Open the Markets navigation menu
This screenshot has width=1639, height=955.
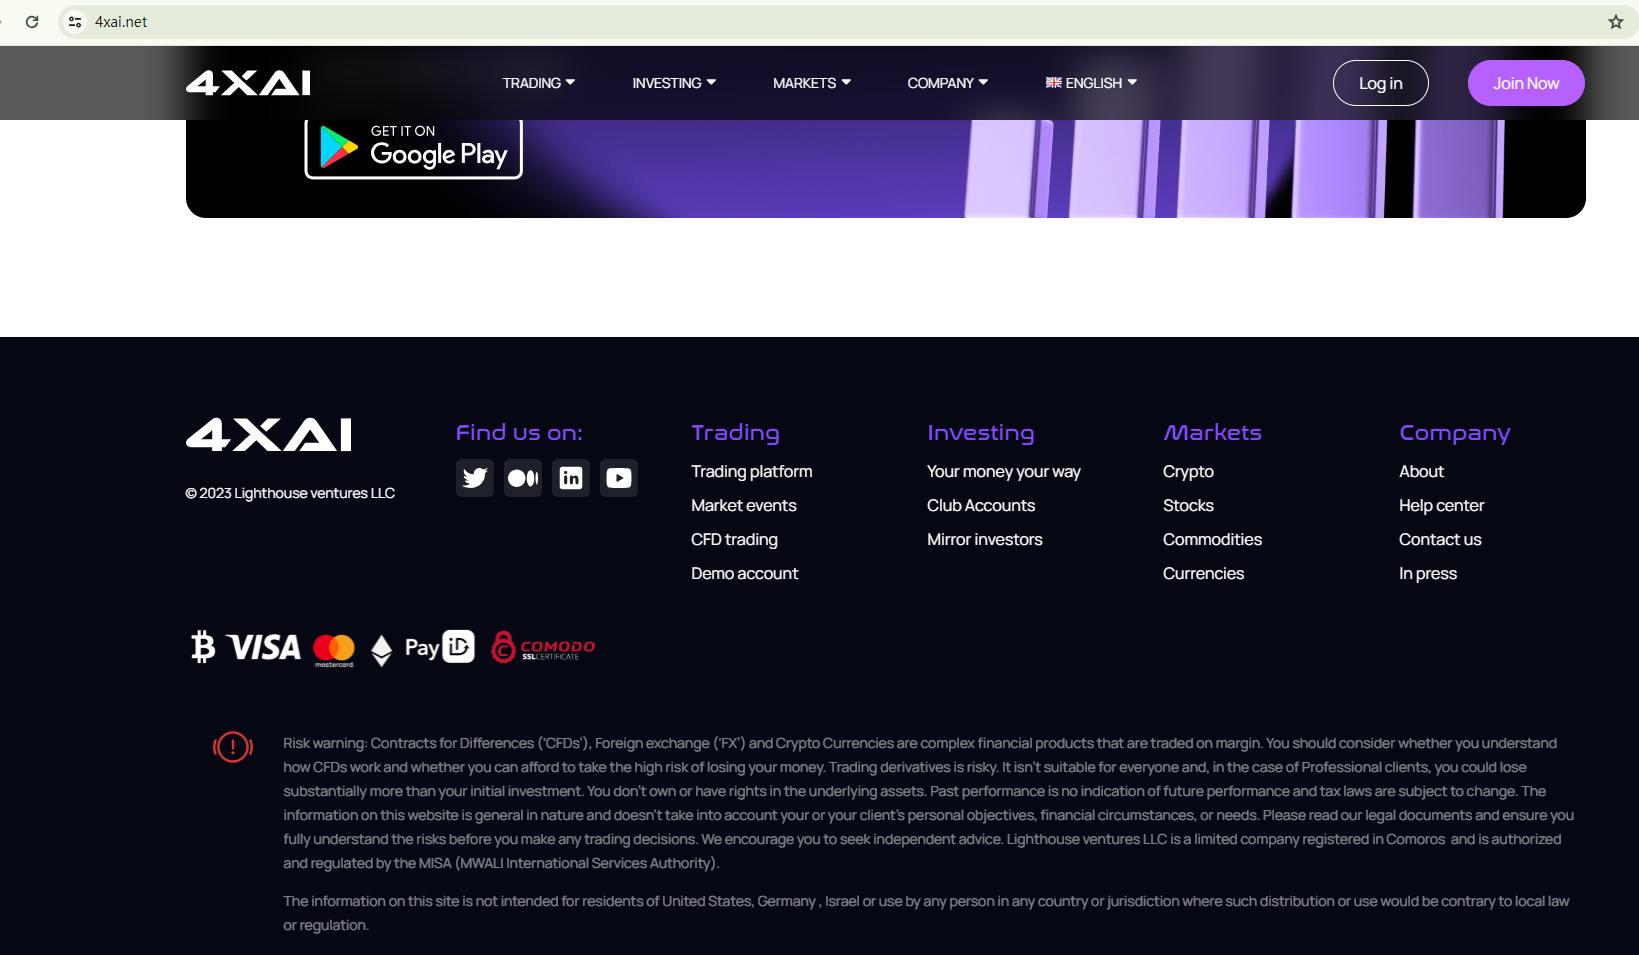[x=811, y=83]
